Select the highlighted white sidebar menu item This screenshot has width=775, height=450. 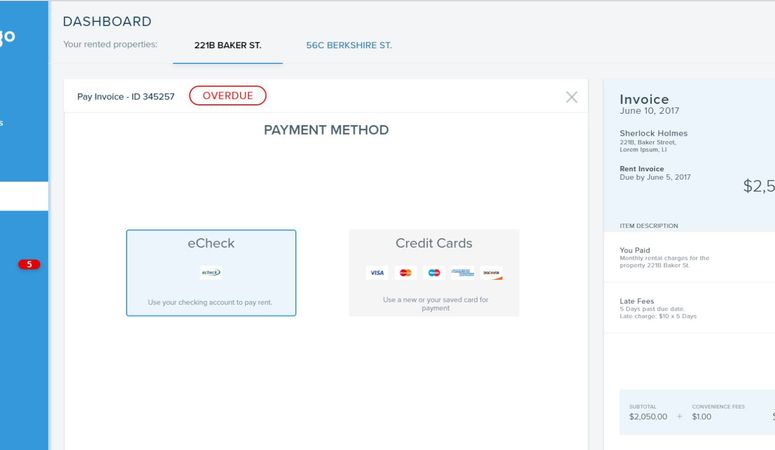point(24,196)
